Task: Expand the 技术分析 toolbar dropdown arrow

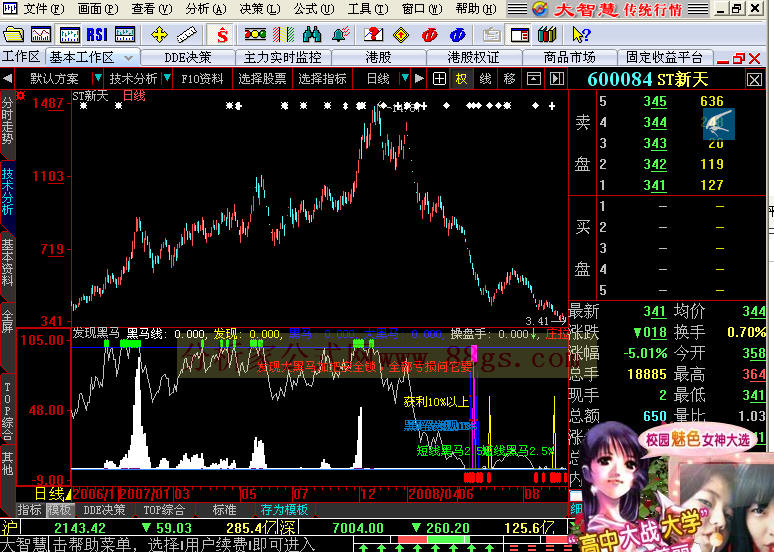Action: tap(167, 78)
